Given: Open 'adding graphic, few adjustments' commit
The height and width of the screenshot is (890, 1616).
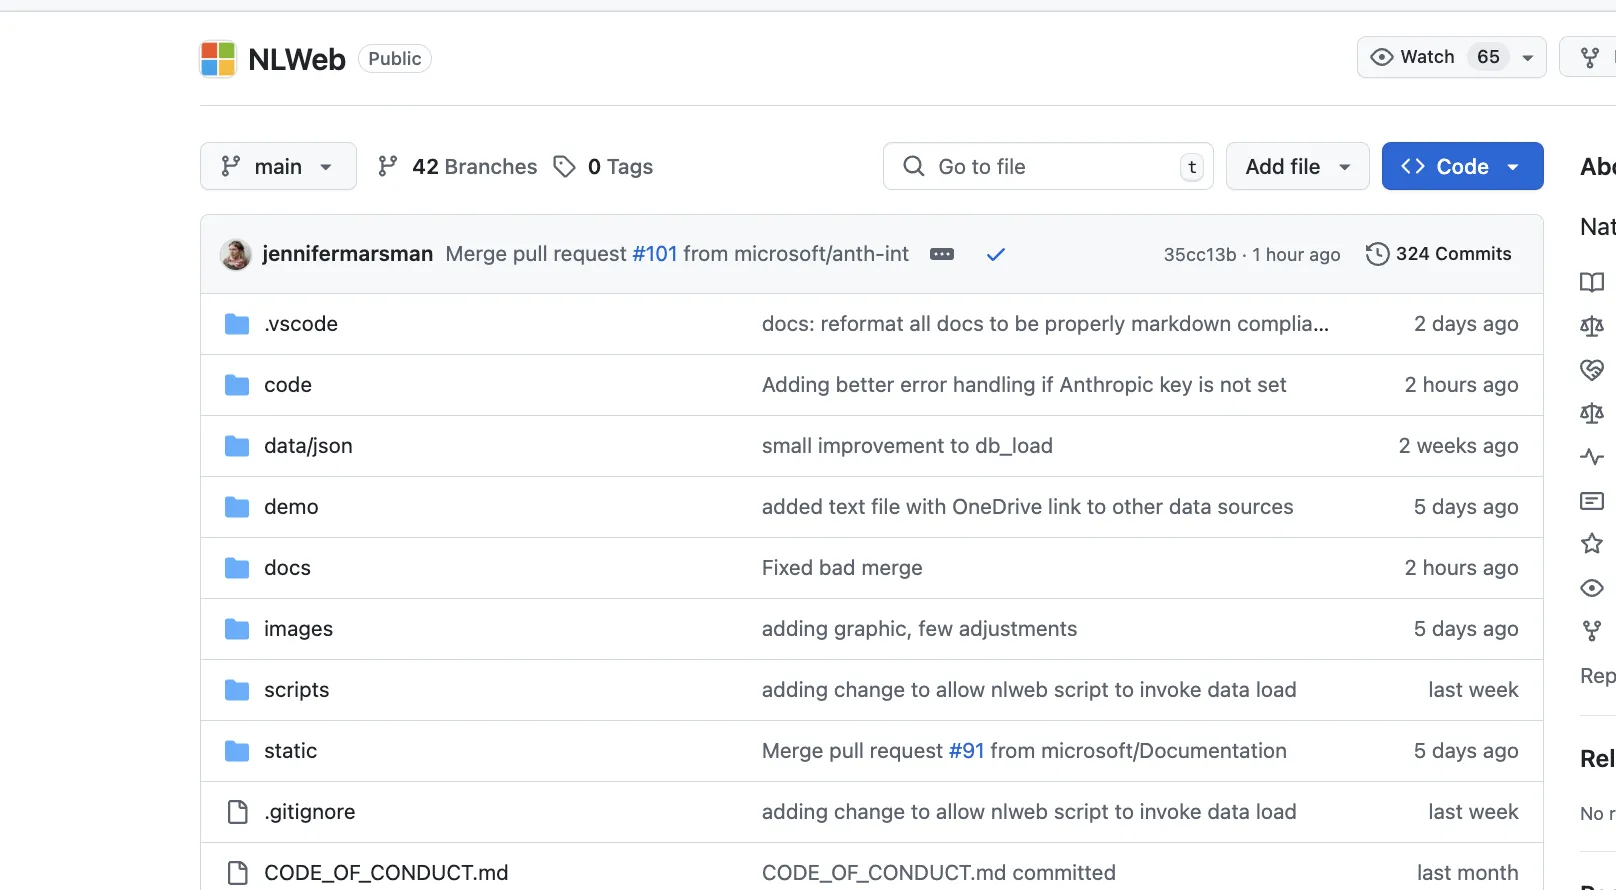Looking at the screenshot, I should pos(919,629).
